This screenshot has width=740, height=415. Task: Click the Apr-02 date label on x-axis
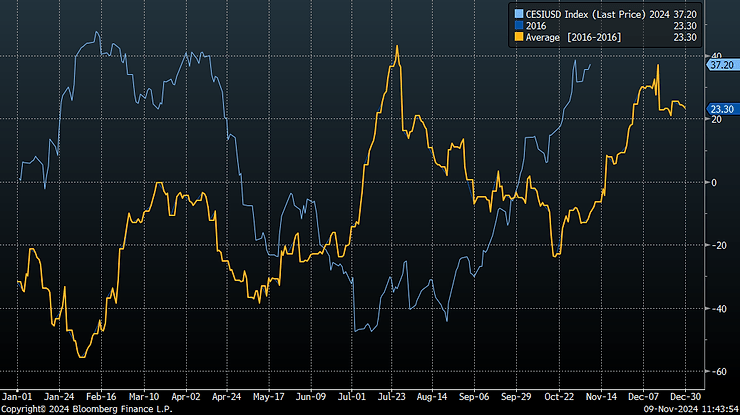[186, 395]
